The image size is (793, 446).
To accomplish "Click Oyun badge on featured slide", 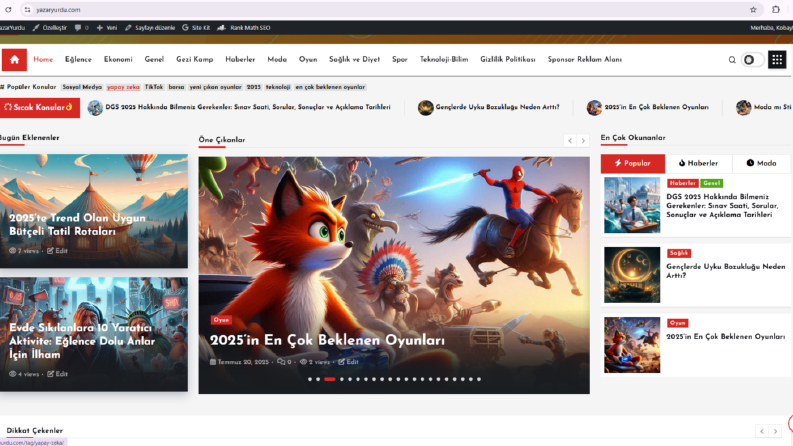I will coord(221,320).
